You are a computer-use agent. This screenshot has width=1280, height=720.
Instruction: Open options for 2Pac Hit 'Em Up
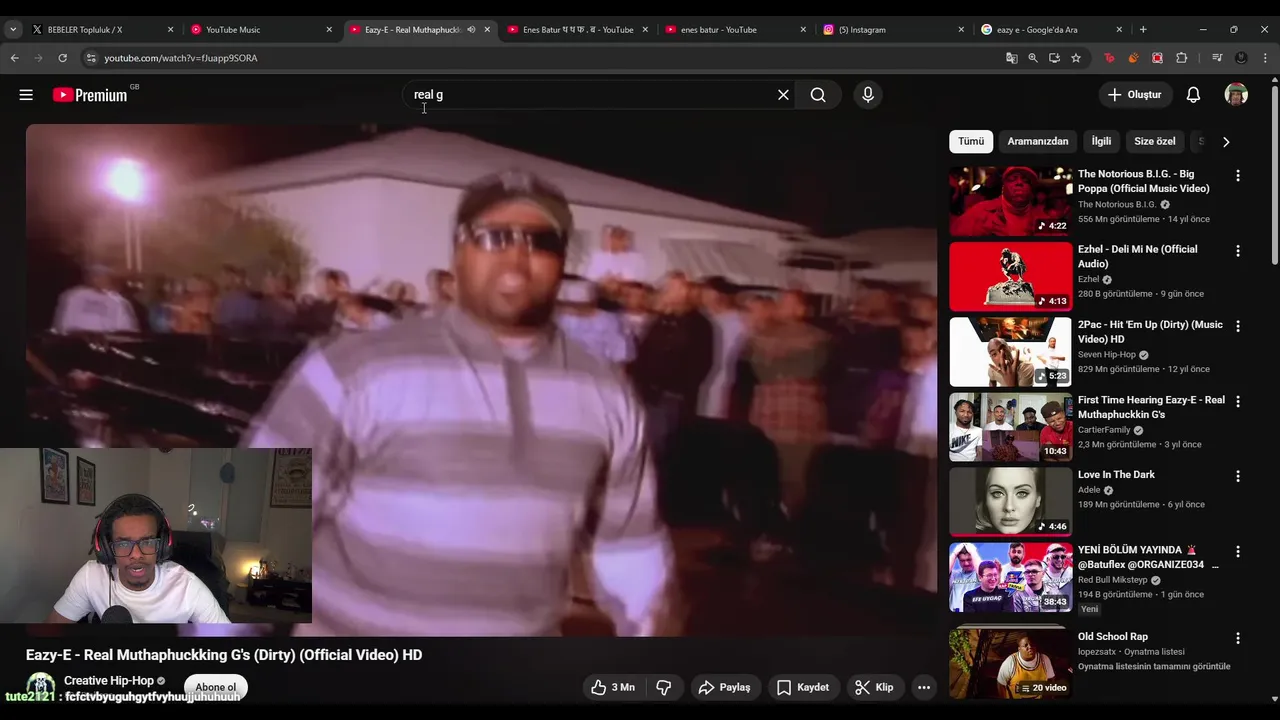click(1237, 326)
